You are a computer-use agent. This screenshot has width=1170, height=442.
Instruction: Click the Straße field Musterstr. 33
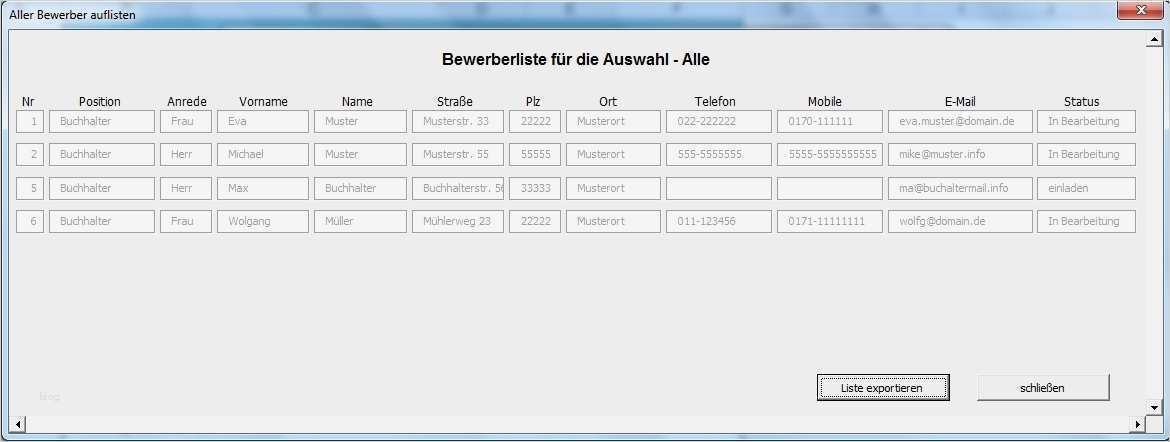(x=458, y=121)
